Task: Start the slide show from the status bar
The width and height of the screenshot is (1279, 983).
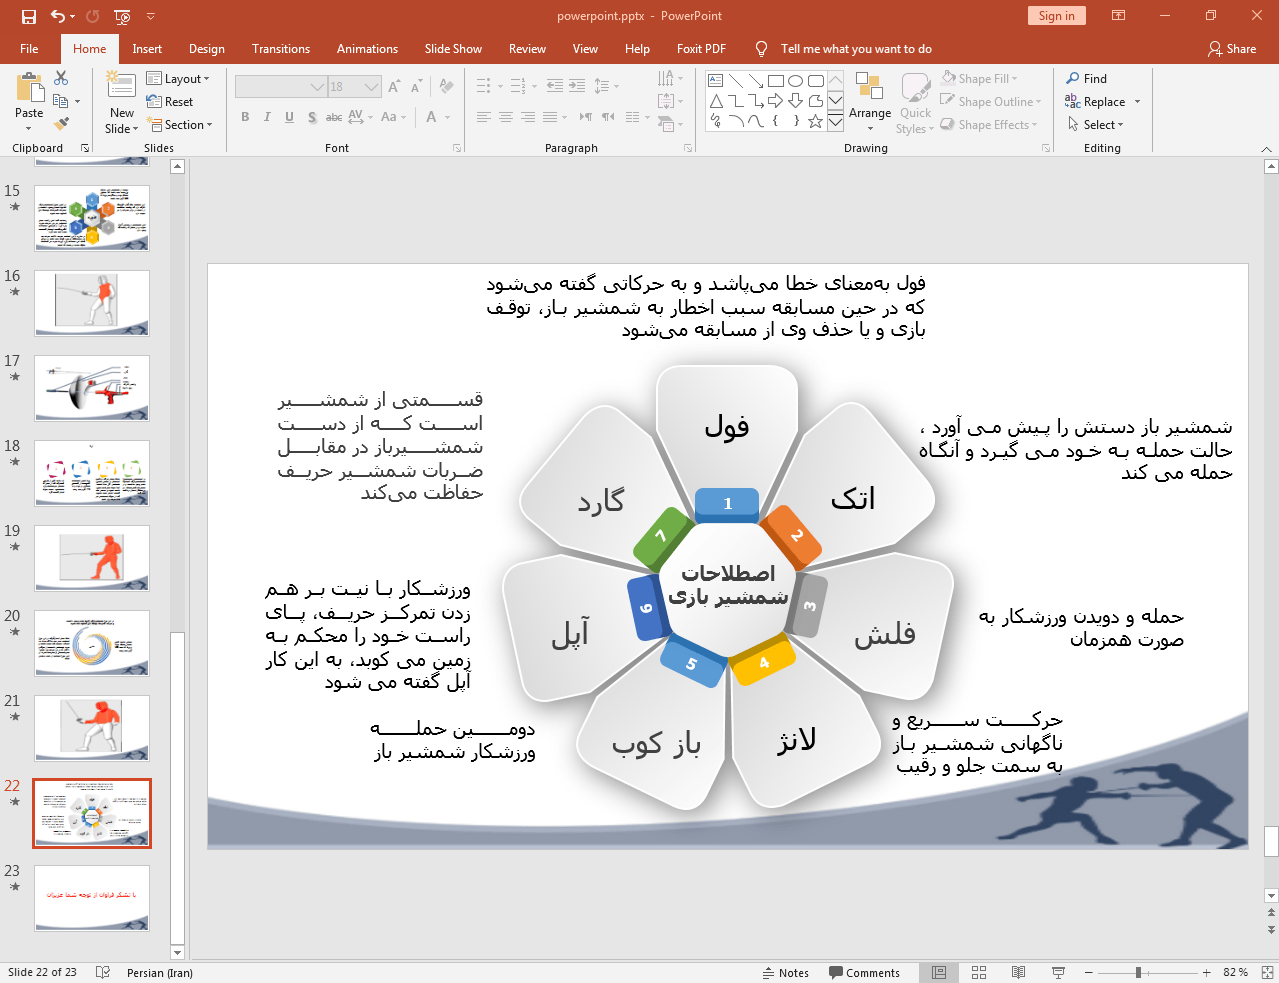Action: tap(1058, 973)
